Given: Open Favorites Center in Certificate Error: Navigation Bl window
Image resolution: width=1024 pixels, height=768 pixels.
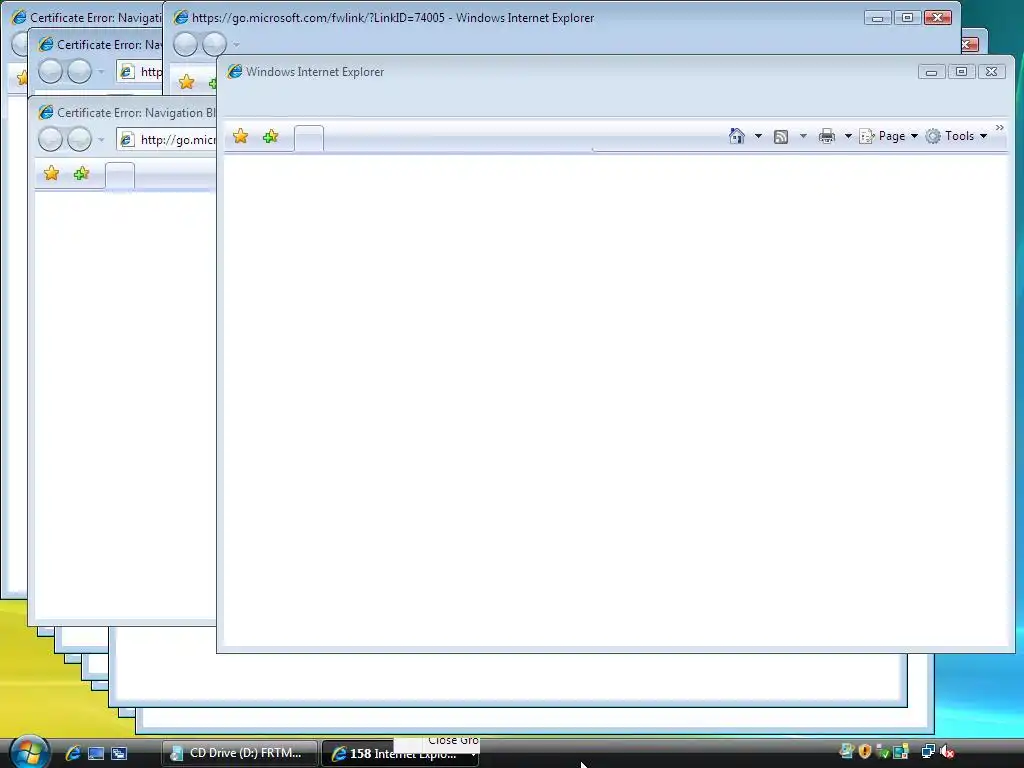Looking at the screenshot, I should (x=51, y=173).
